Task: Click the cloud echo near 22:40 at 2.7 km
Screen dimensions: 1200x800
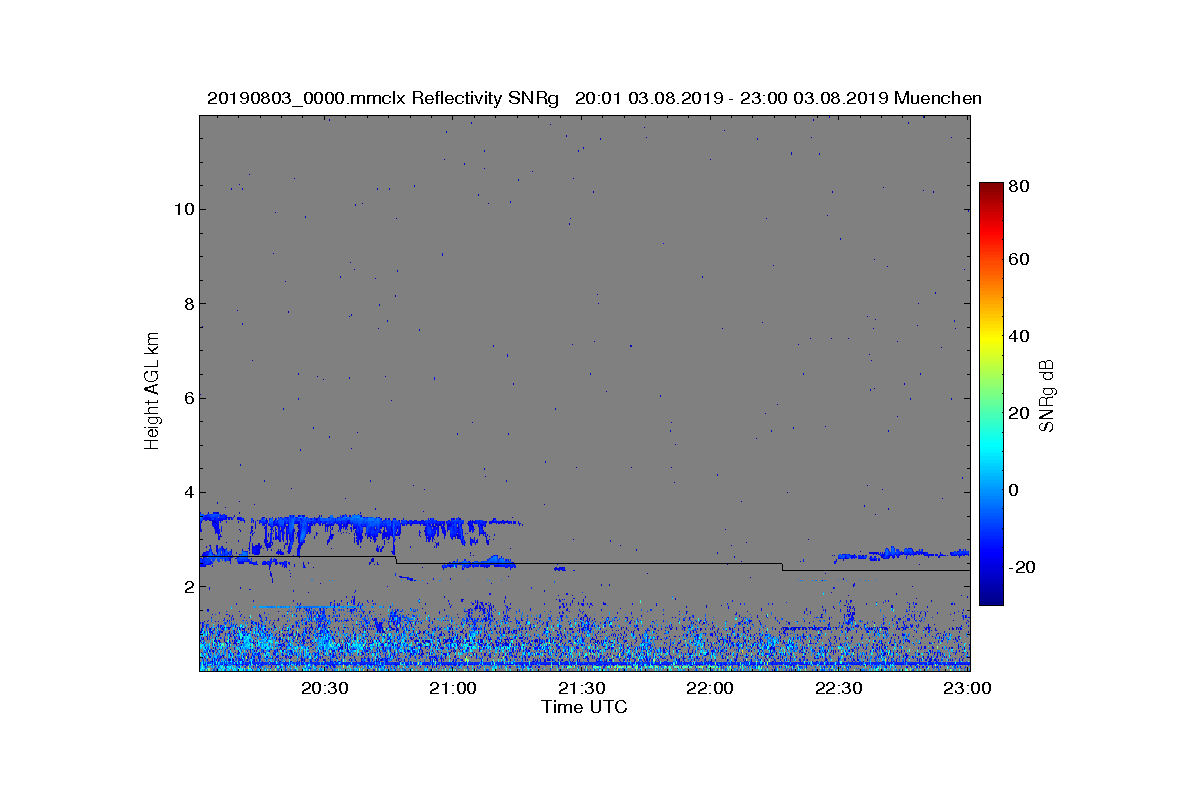Action: (900, 553)
